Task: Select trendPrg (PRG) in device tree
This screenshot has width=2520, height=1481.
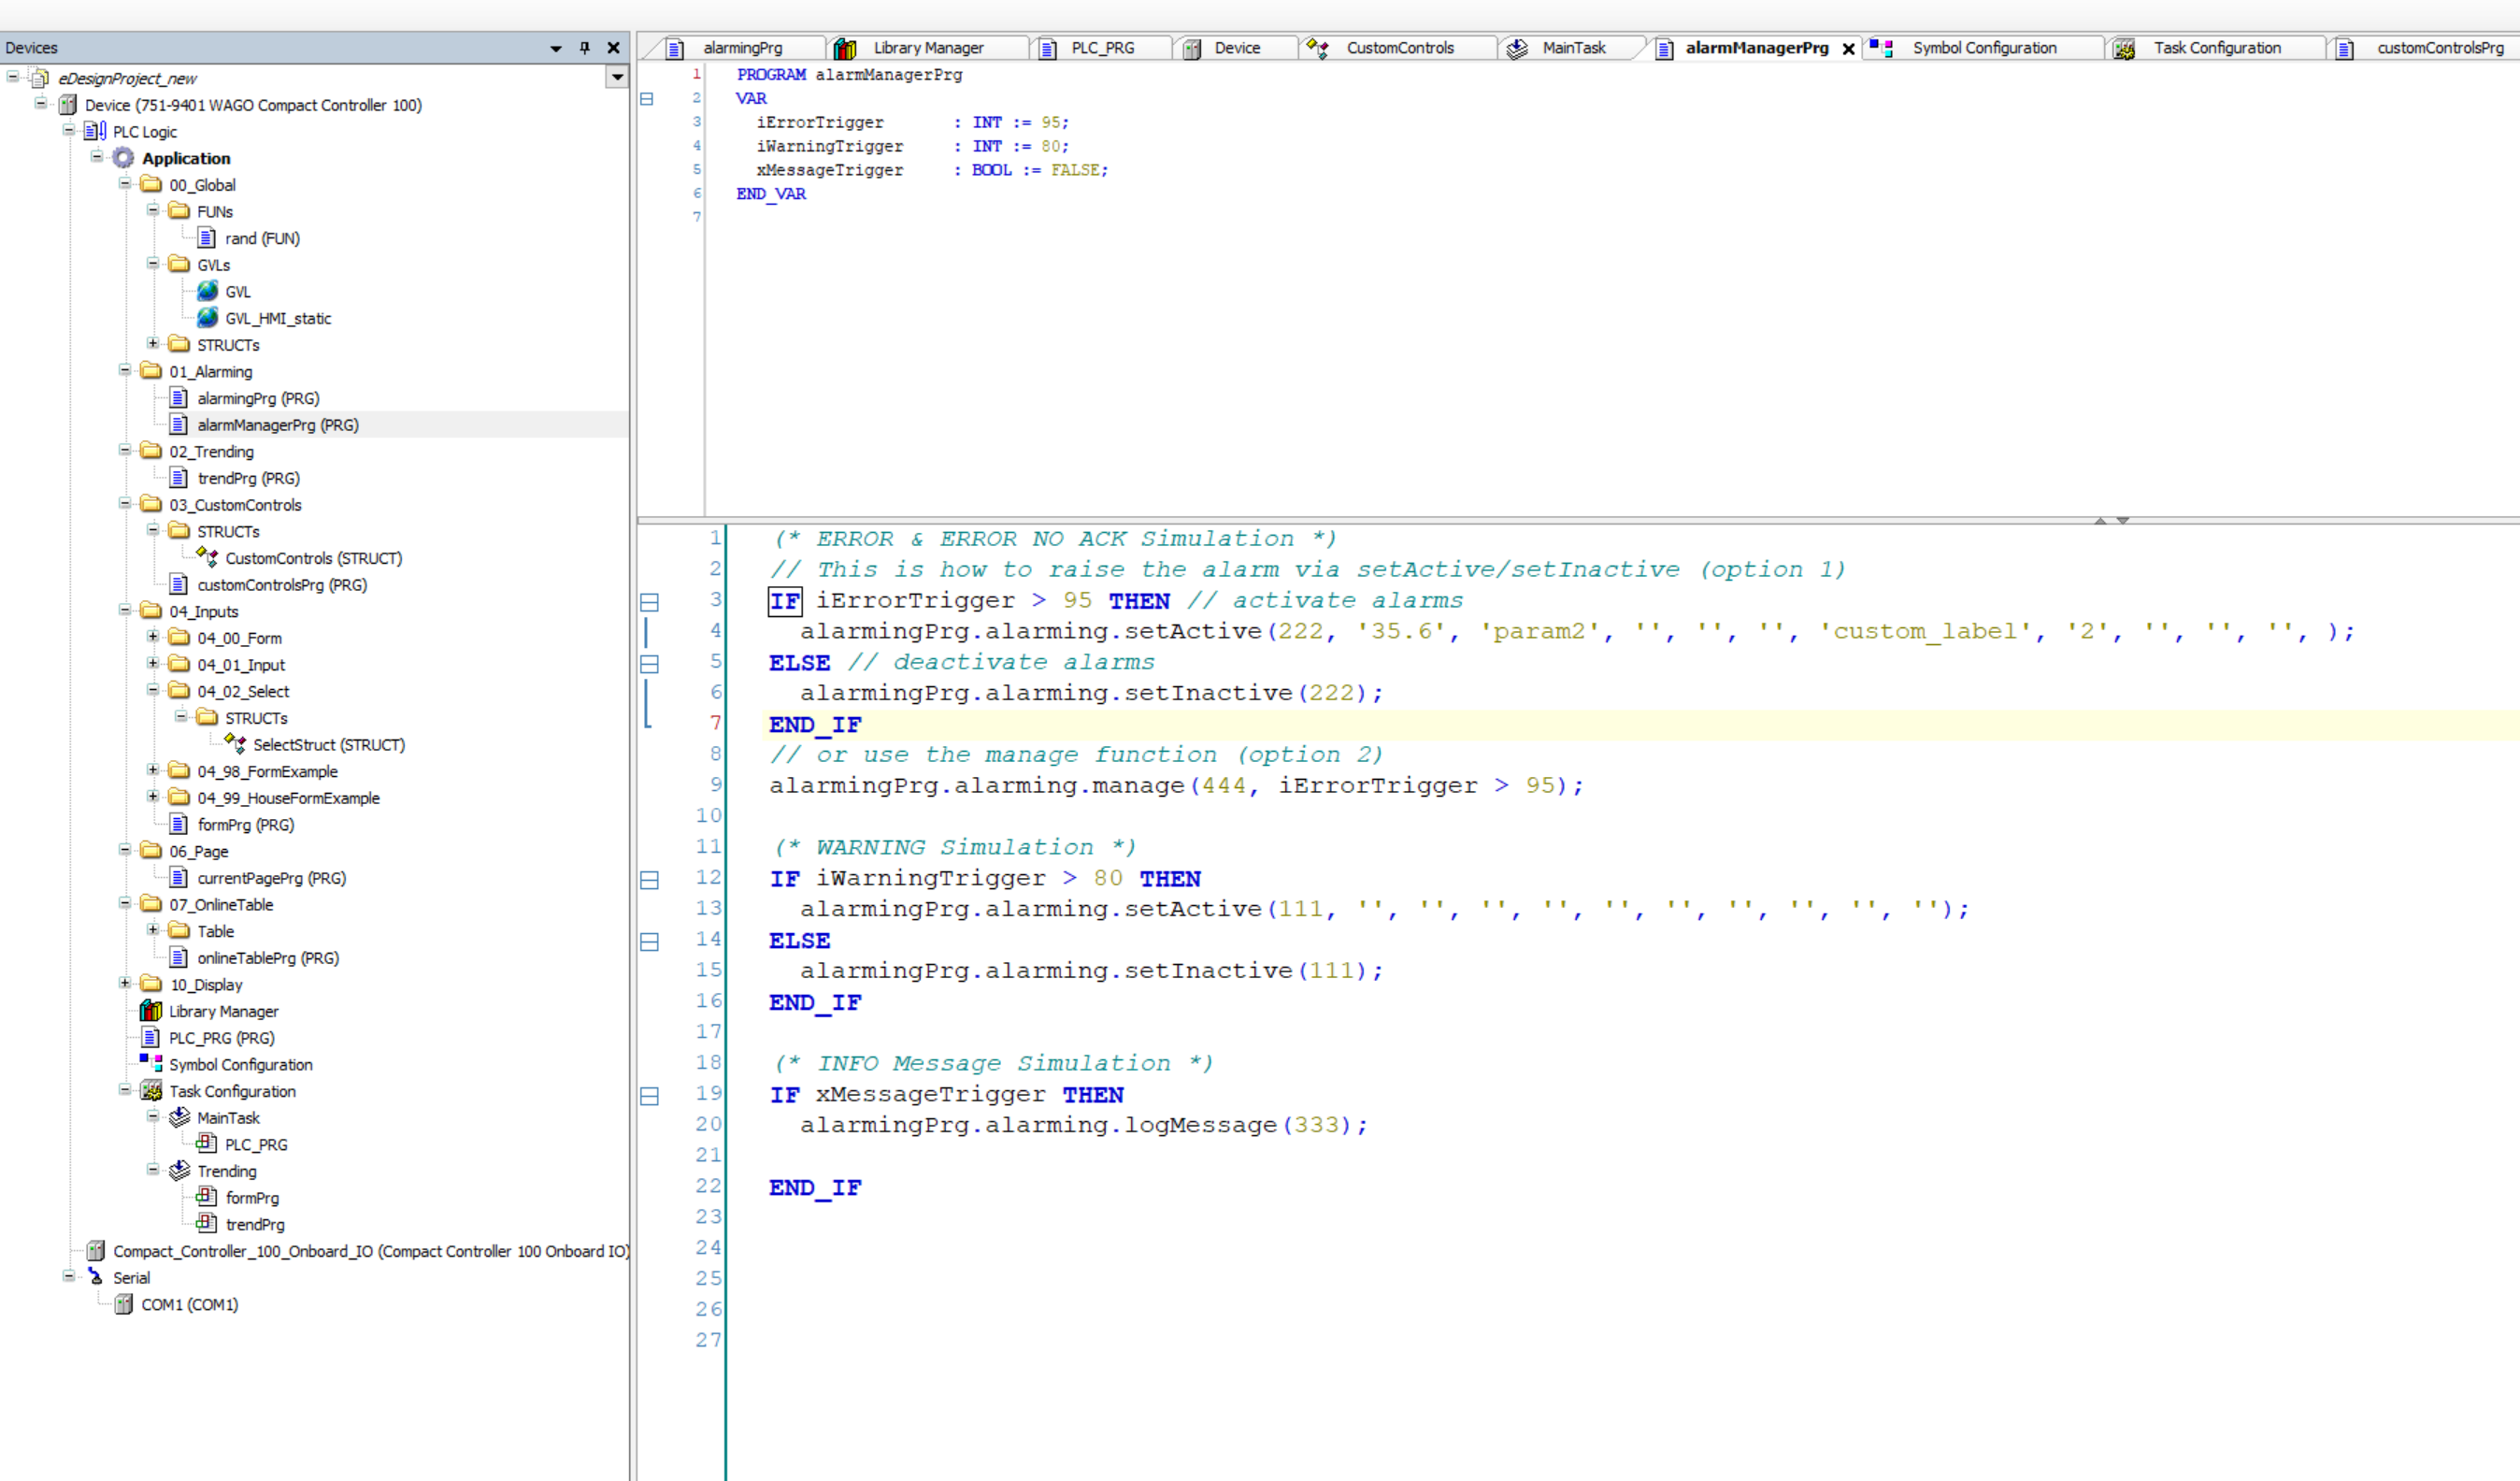Action: [x=248, y=478]
